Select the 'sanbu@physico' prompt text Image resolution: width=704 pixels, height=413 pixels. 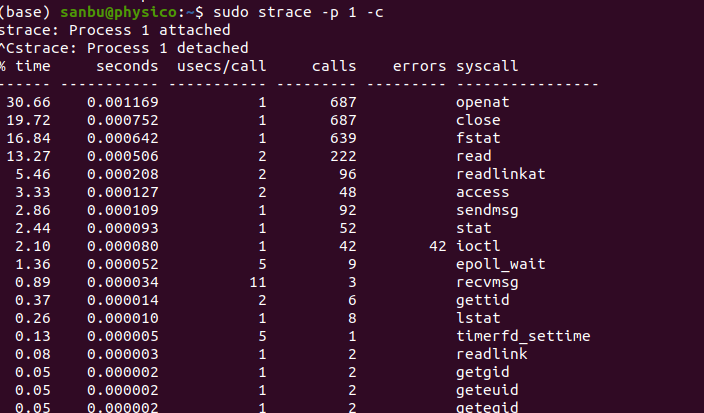pyautogui.click(x=119, y=12)
